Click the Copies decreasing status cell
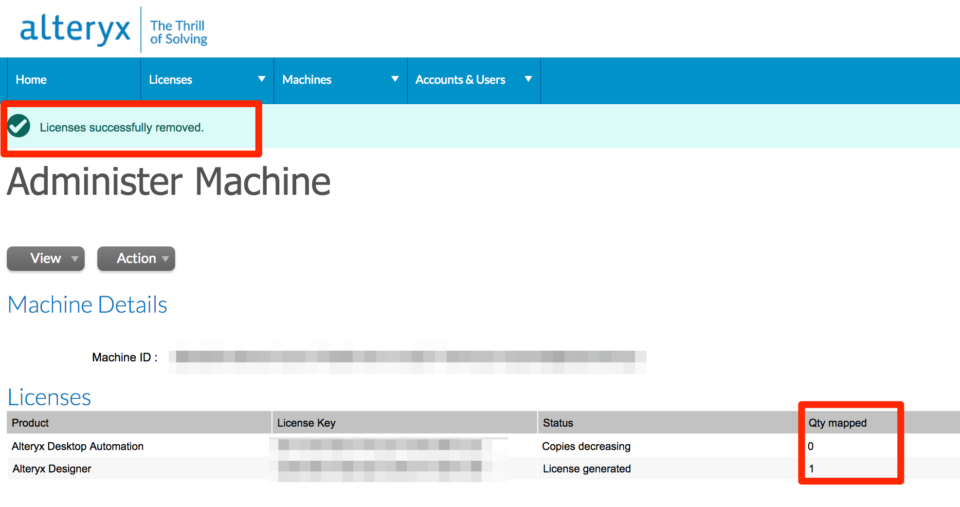 [x=586, y=446]
